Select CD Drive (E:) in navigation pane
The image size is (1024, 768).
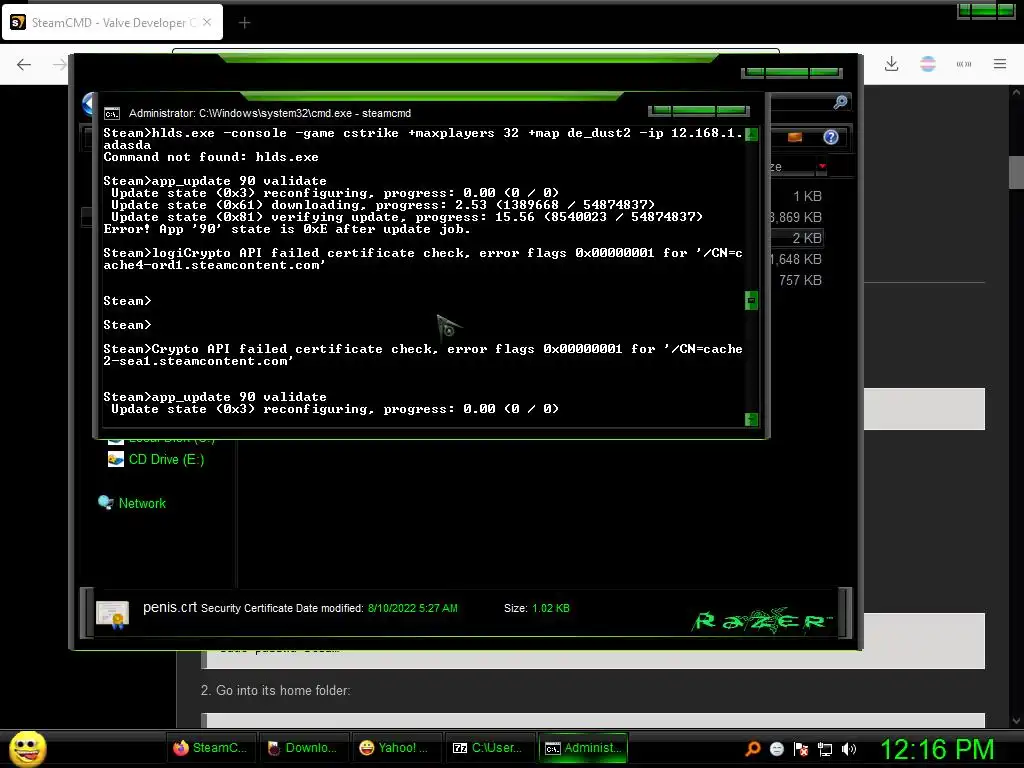tap(167, 459)
